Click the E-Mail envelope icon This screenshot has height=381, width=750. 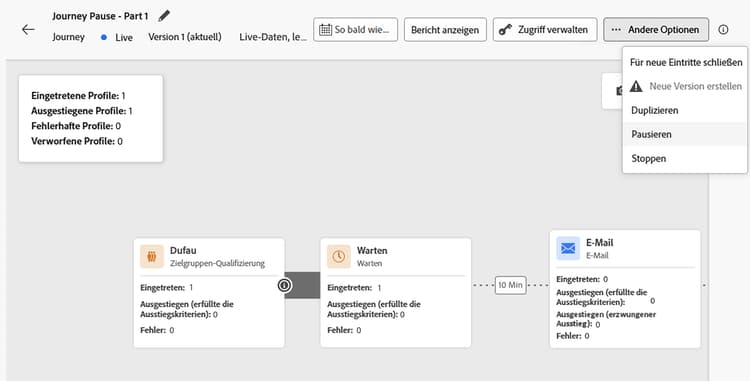(568, 249)
